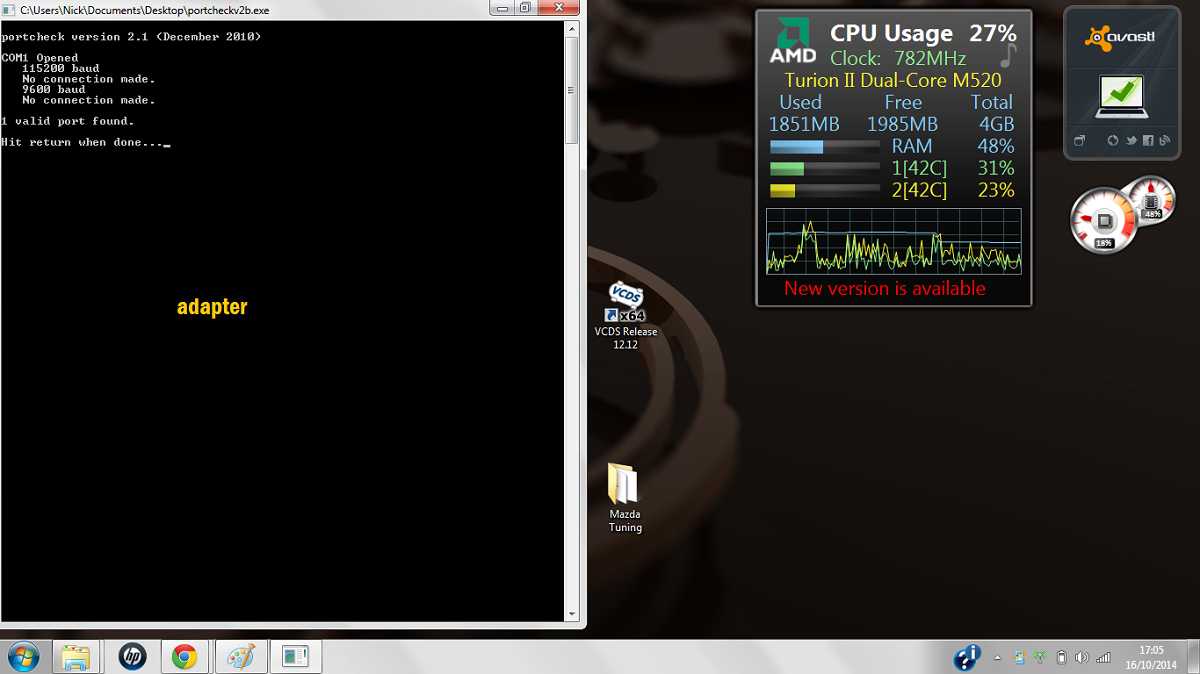This screenshot has width=1200, height=674.
Task: Click the portcheck version 2.1 line
Action: click(x=131, y=37)
